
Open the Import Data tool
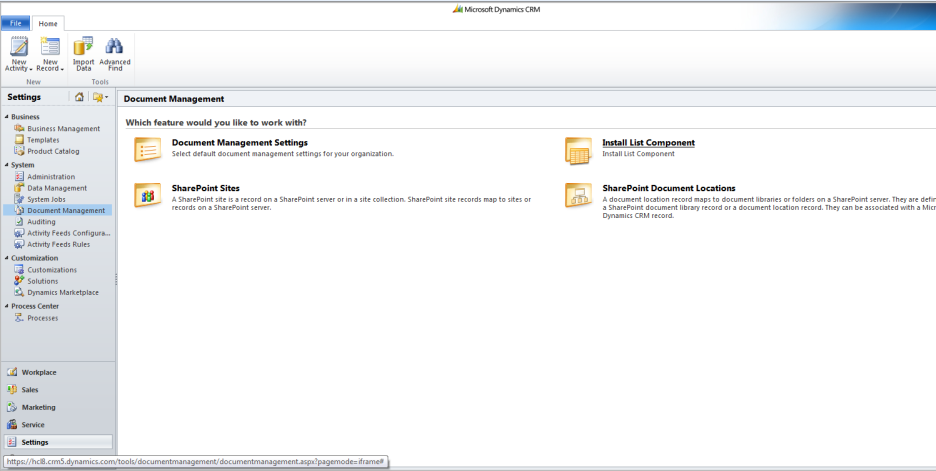click(84, 47)
